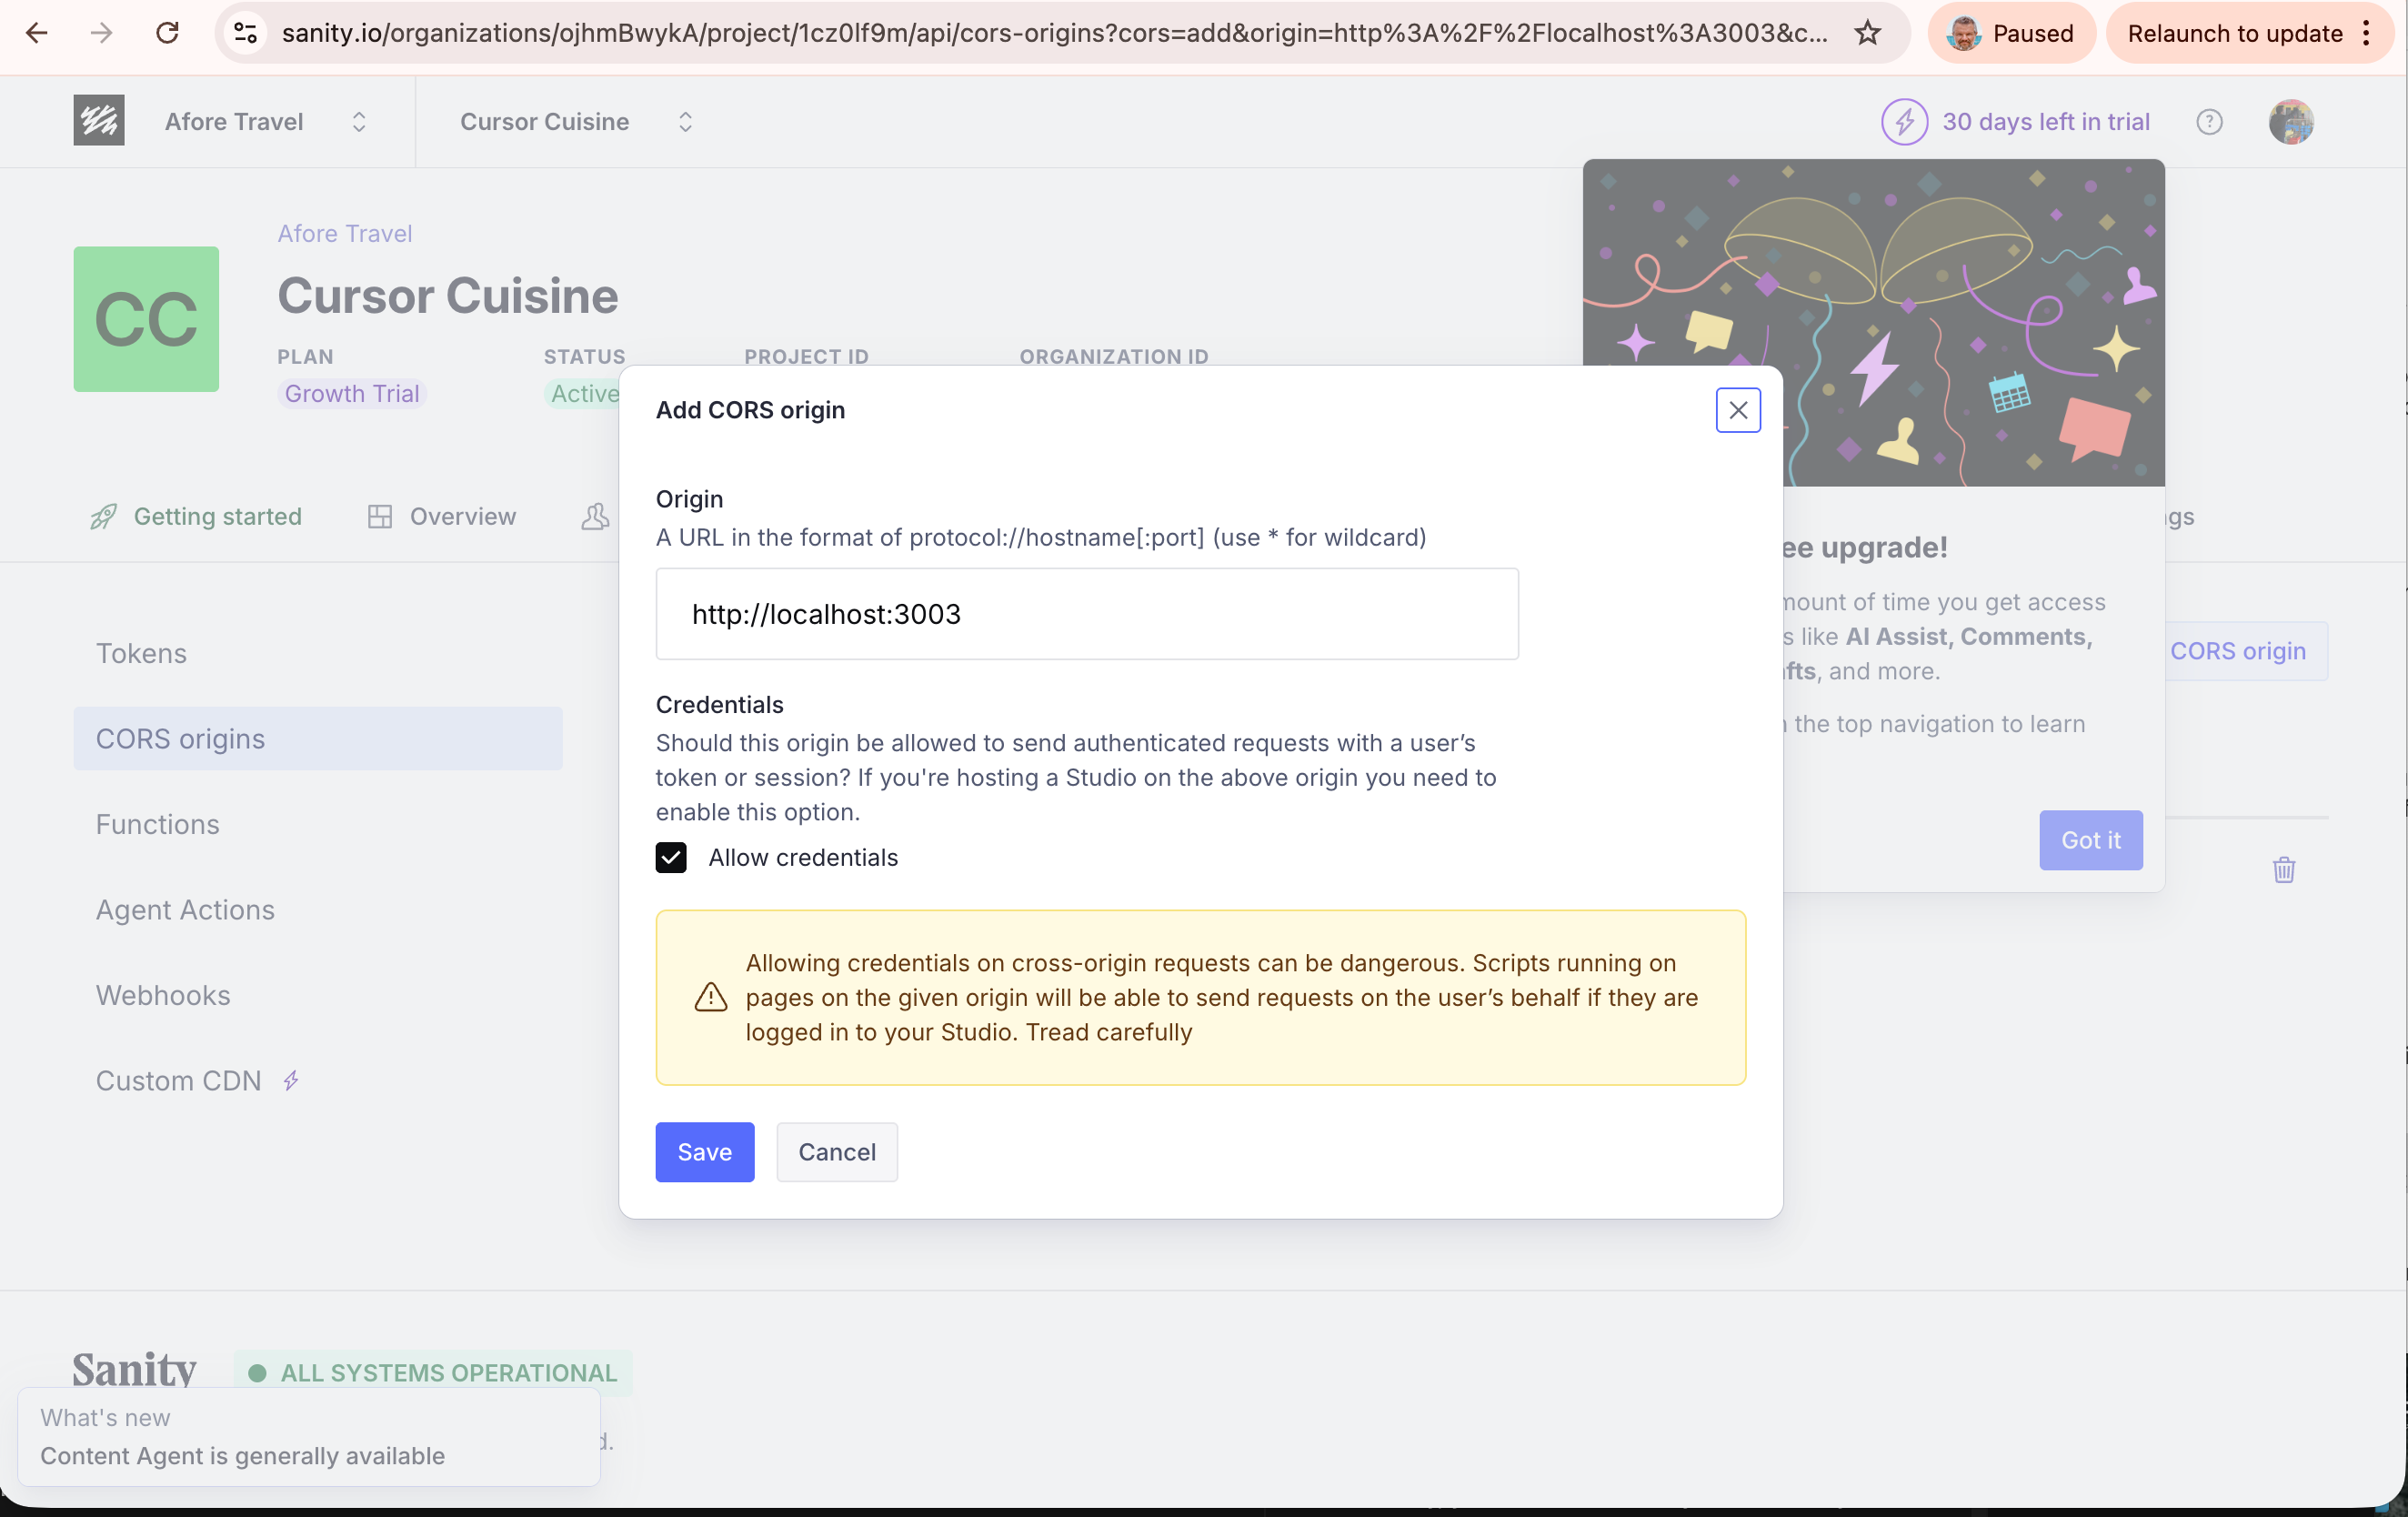Uncheck the Allow credentials checkbox

click(671, 857)
